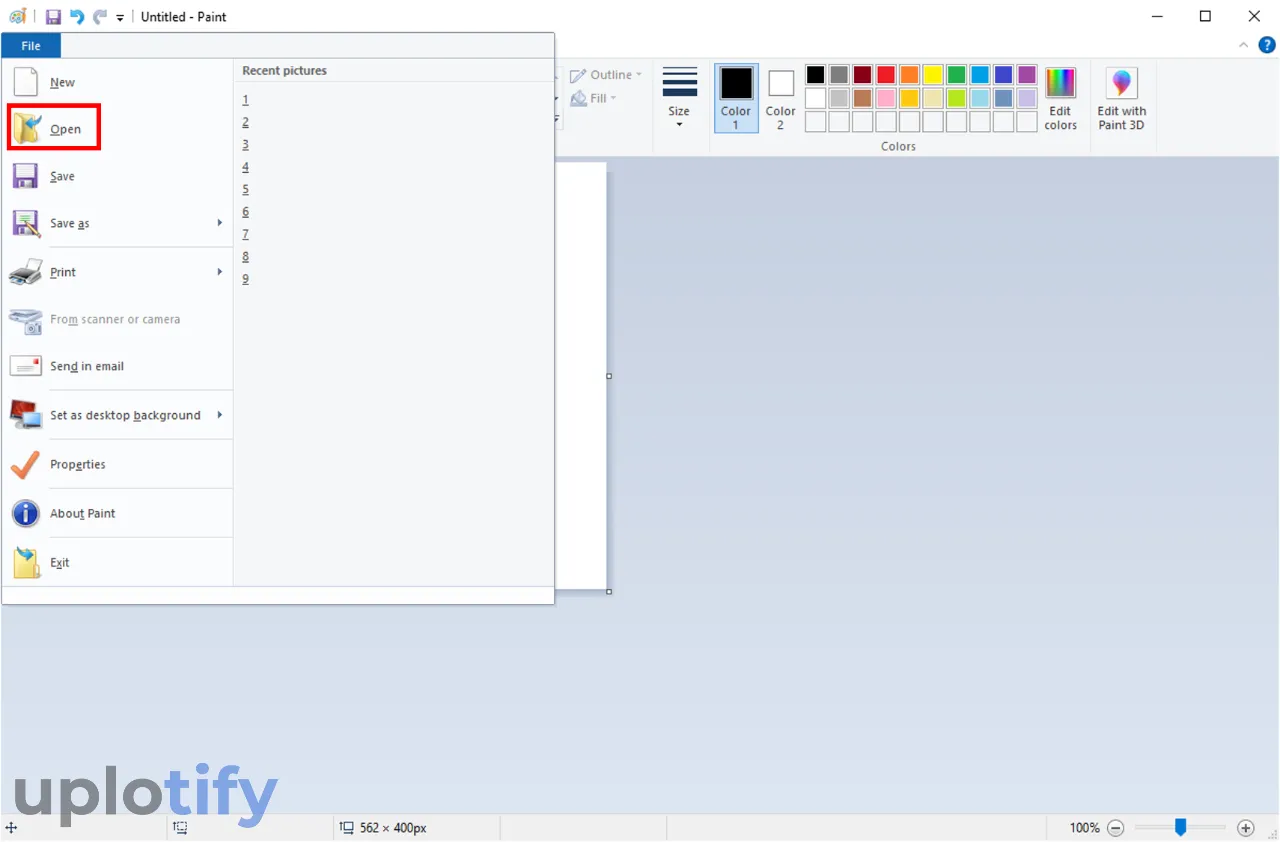Click the New menu item
The width and height of the screenshot is (1280, 842).
click(x=117, y=82)
